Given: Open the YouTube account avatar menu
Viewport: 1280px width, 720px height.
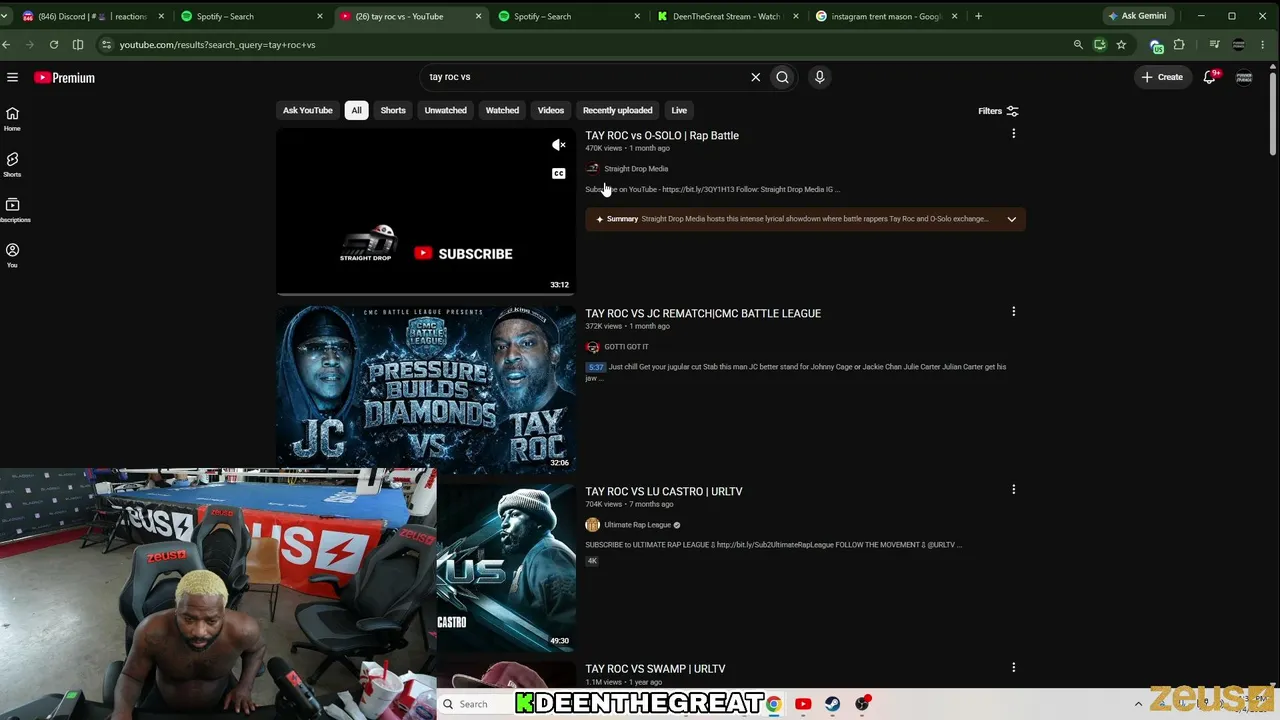Looking at the screenshot, I should [1244, 77].
